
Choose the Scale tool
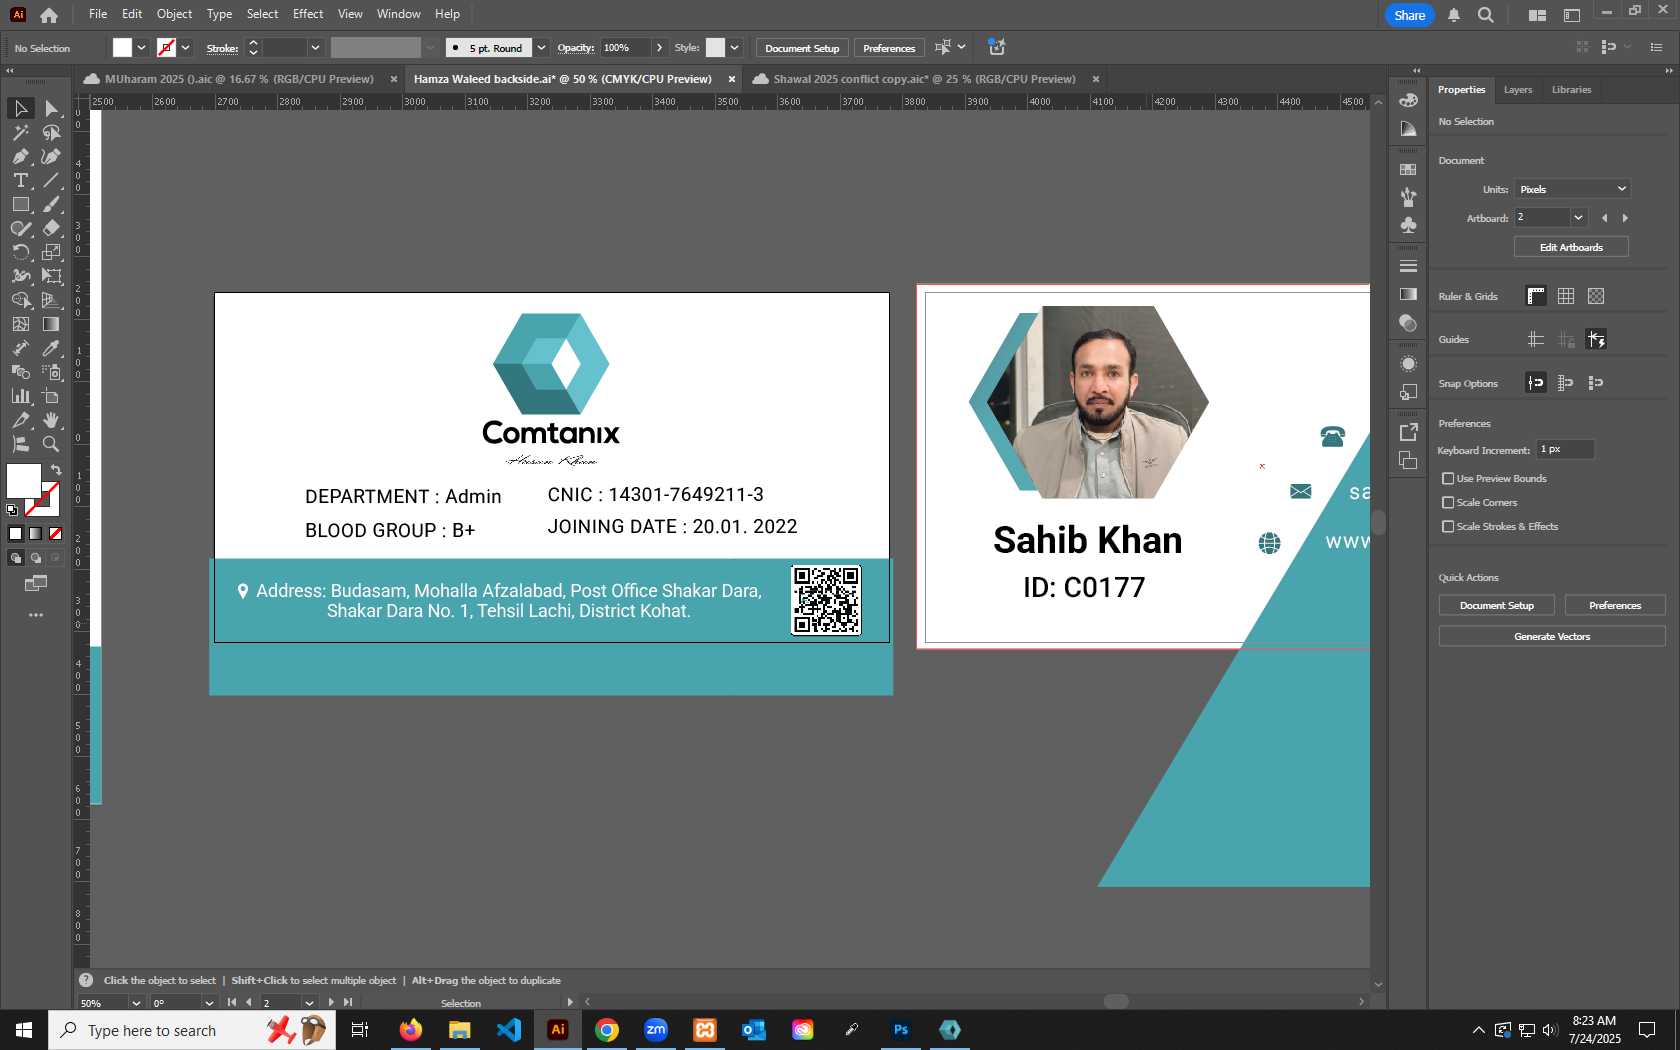pos(51,252)
